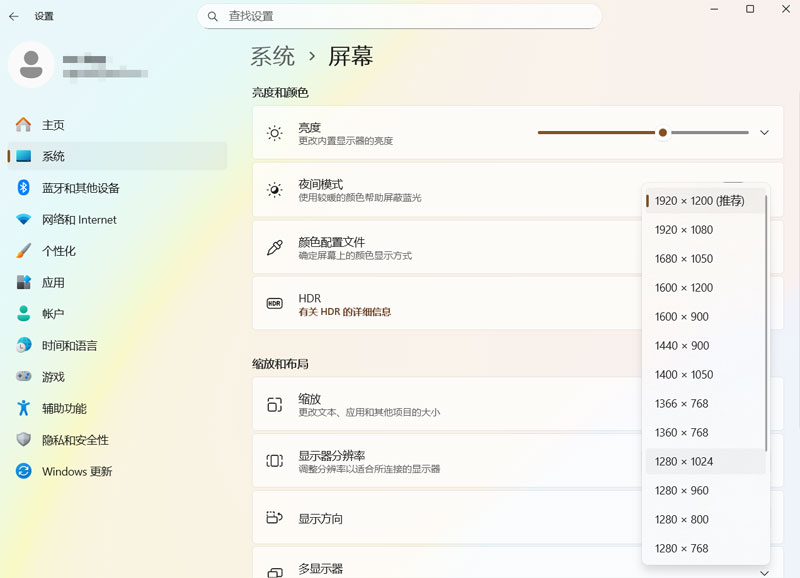The width and height of the screenshot is (800, 578).
Task: Go to 网络和 Internet settings
Action: coord(78,220)
